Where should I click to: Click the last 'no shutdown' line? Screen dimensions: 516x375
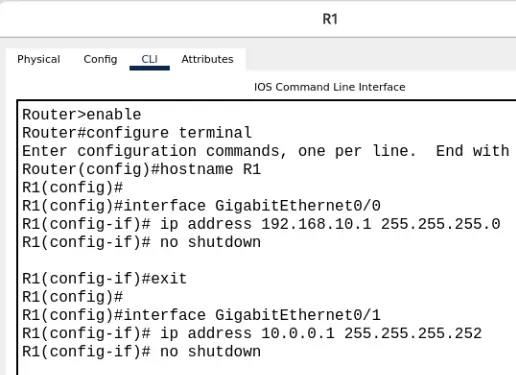point(141,352)
